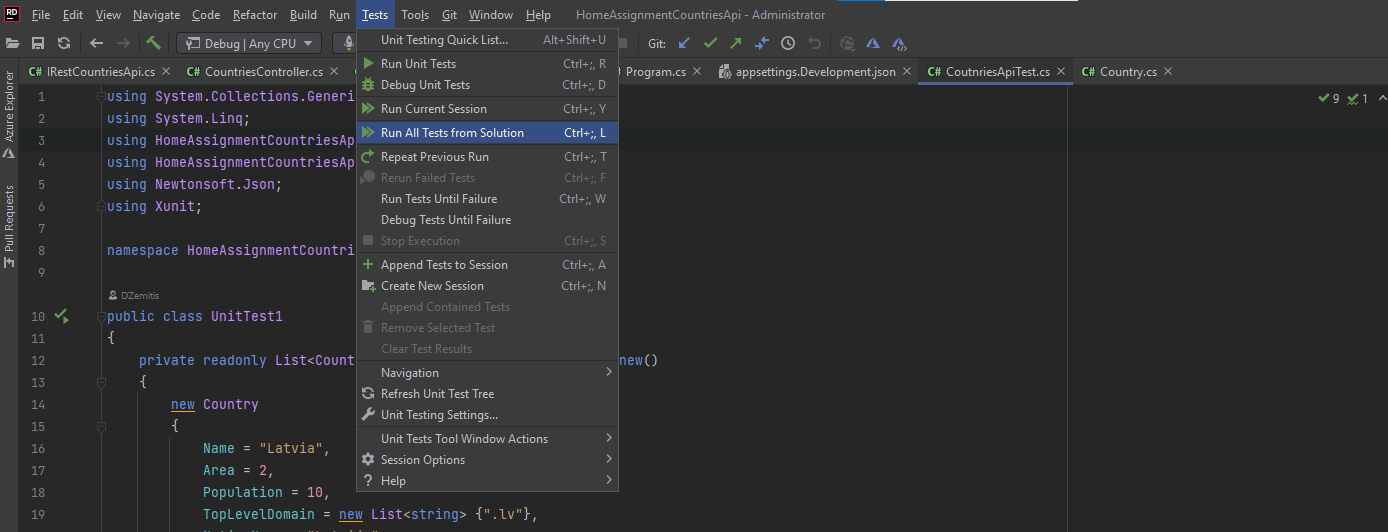Select Unit Testing Quick List menu item
Image resolution: width=1388 pixels, height=532 pixels.
pos(487,40)
